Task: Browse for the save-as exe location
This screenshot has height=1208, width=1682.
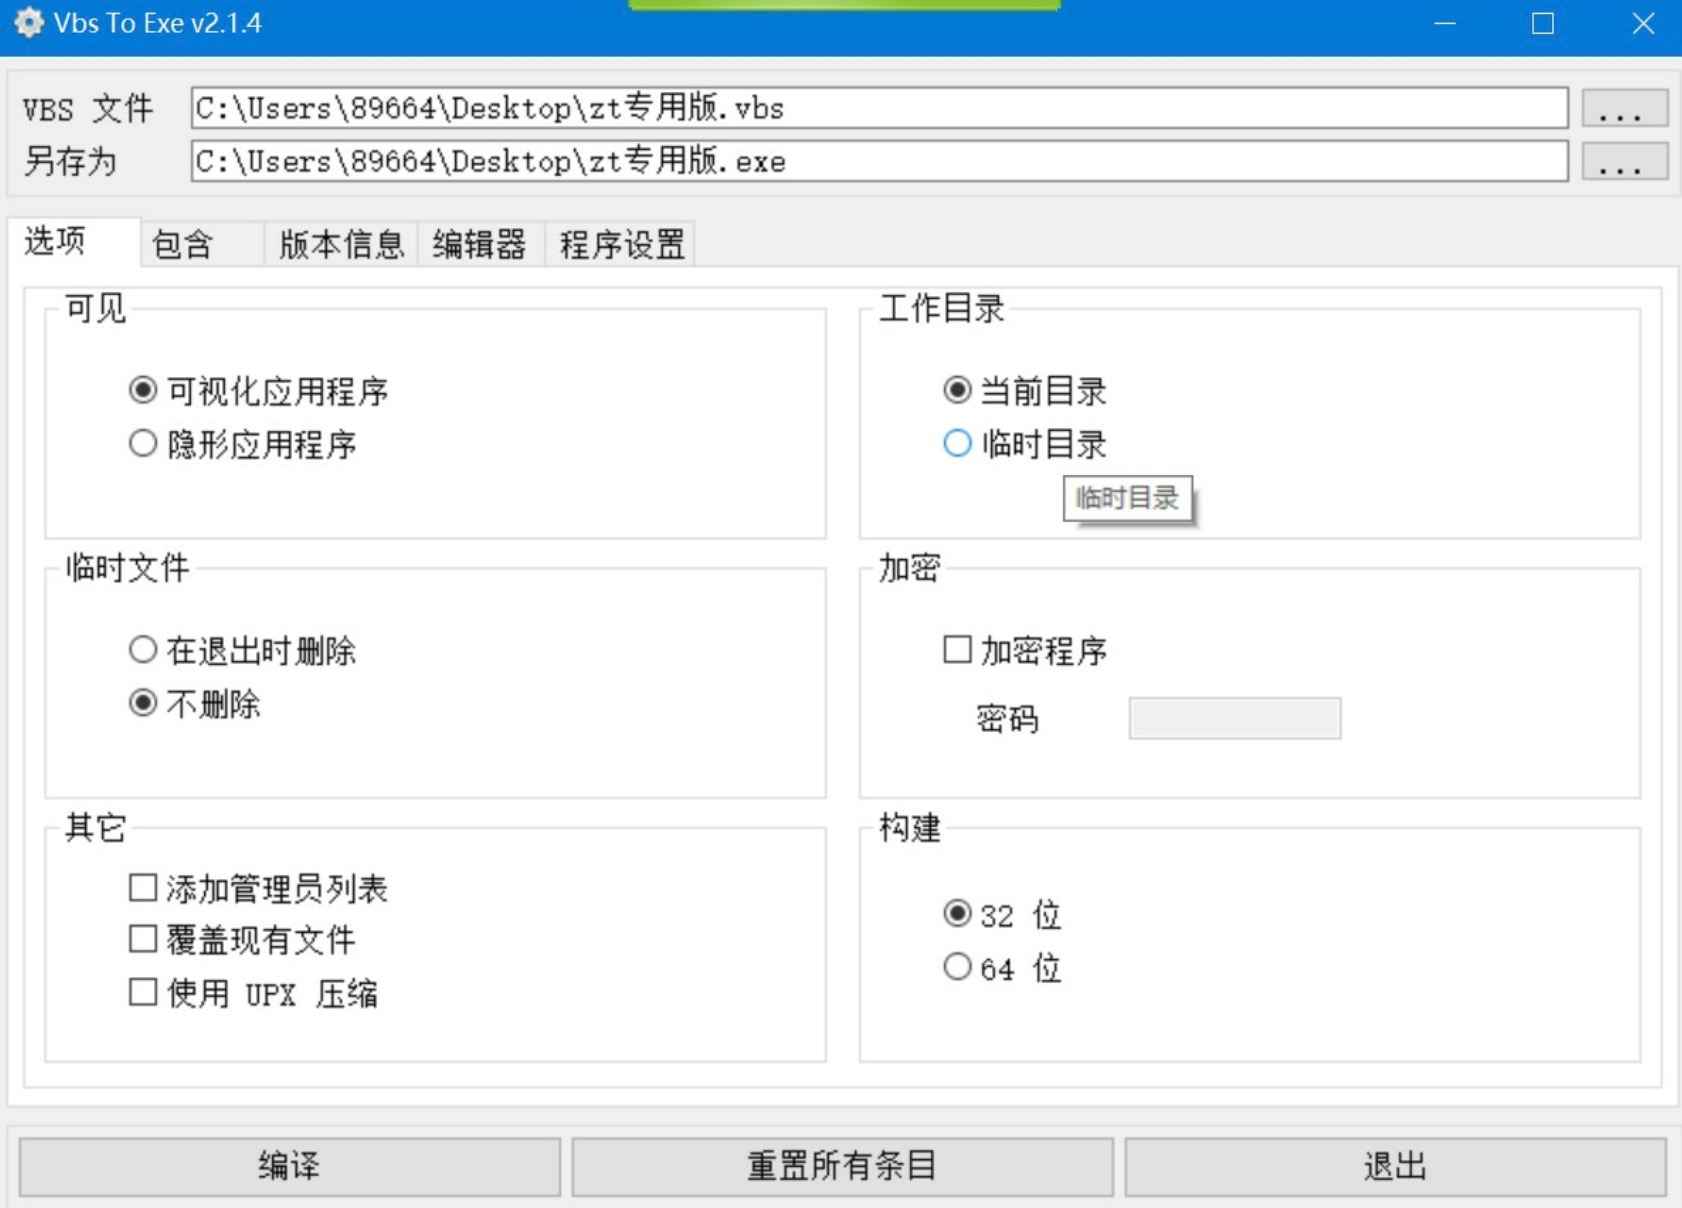Action: pyautogui.click(x=1623, y=162)
